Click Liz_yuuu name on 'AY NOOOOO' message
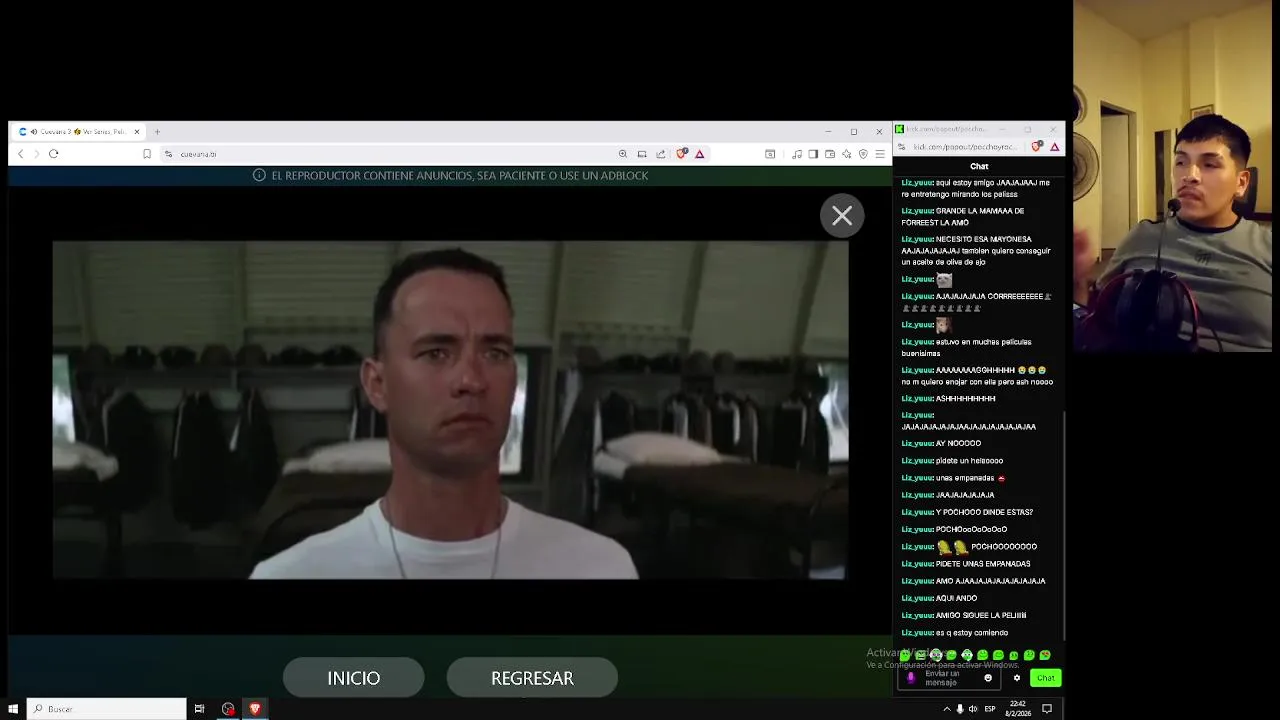Image resolution: width=1280 pixels, height=720 pixels. coord(917,443)
